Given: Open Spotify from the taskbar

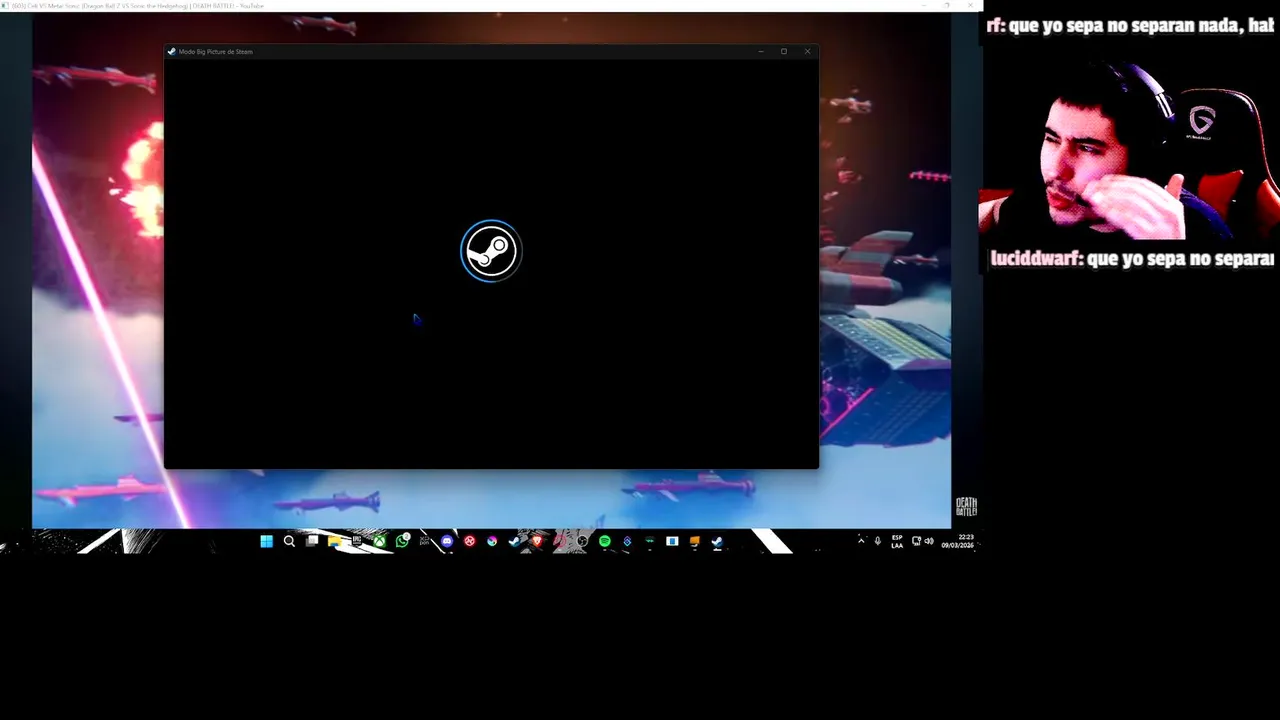Looking at the screenshot, I should point(605,541).
